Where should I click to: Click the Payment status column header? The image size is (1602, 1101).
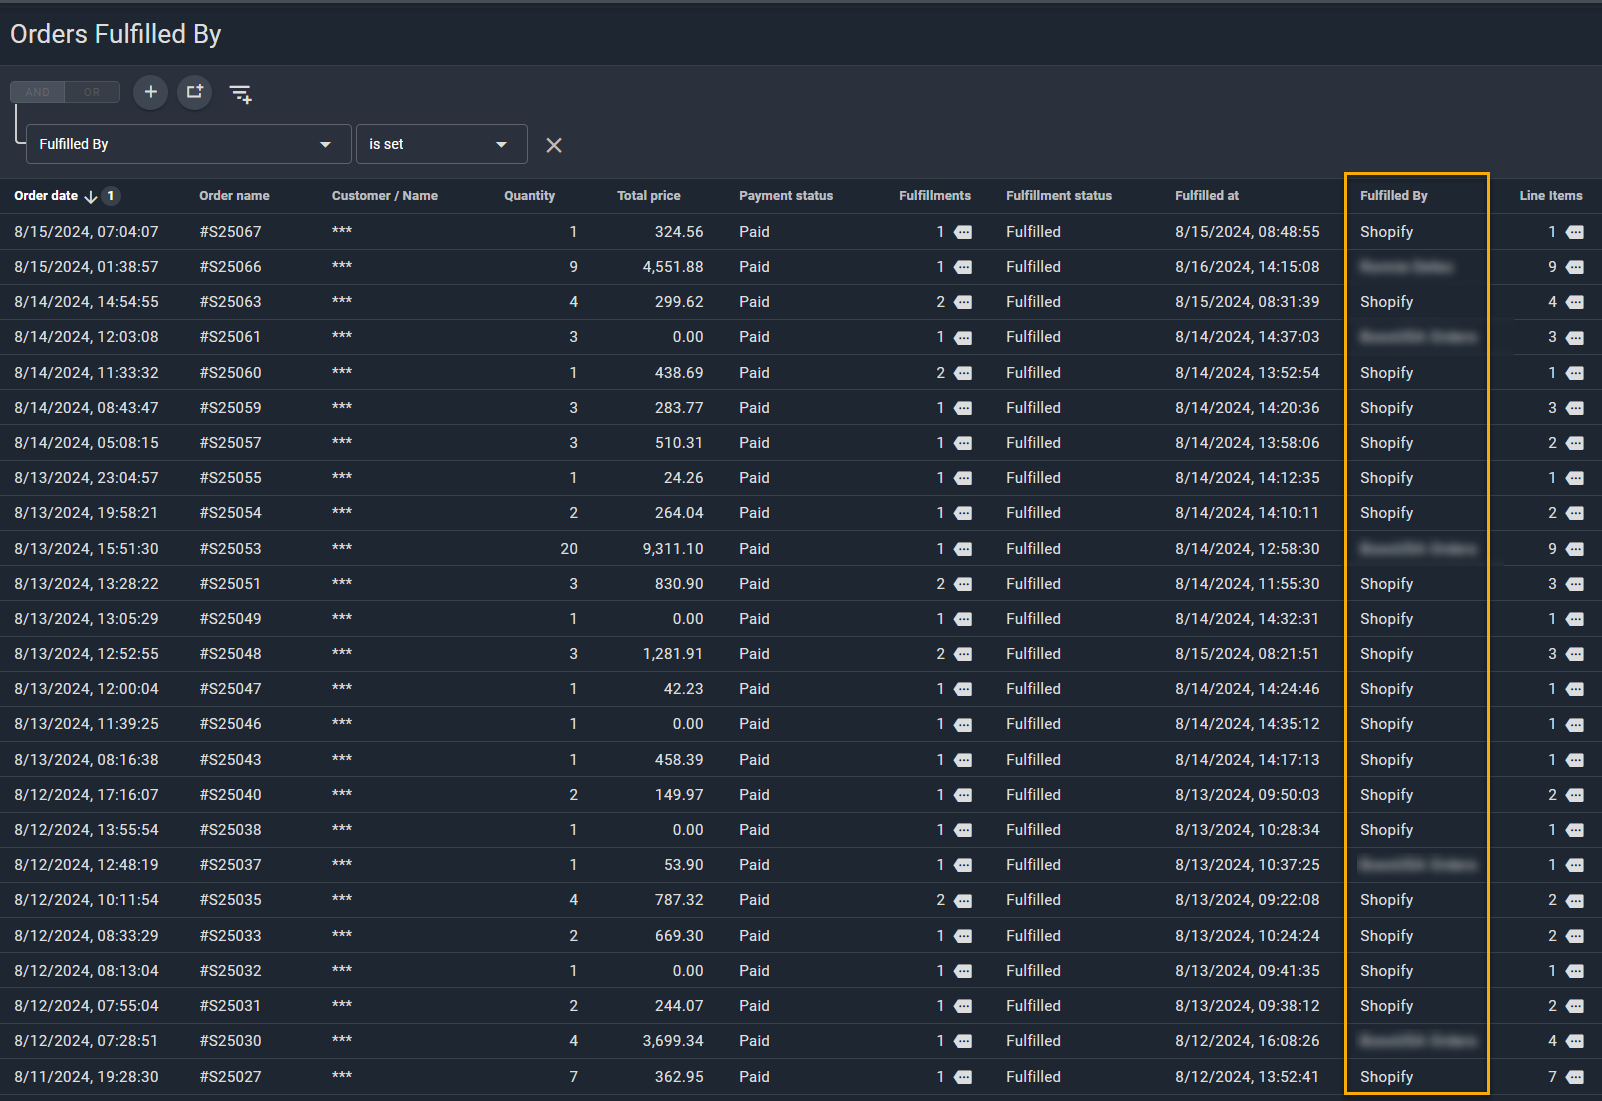[x=785, y=196]
